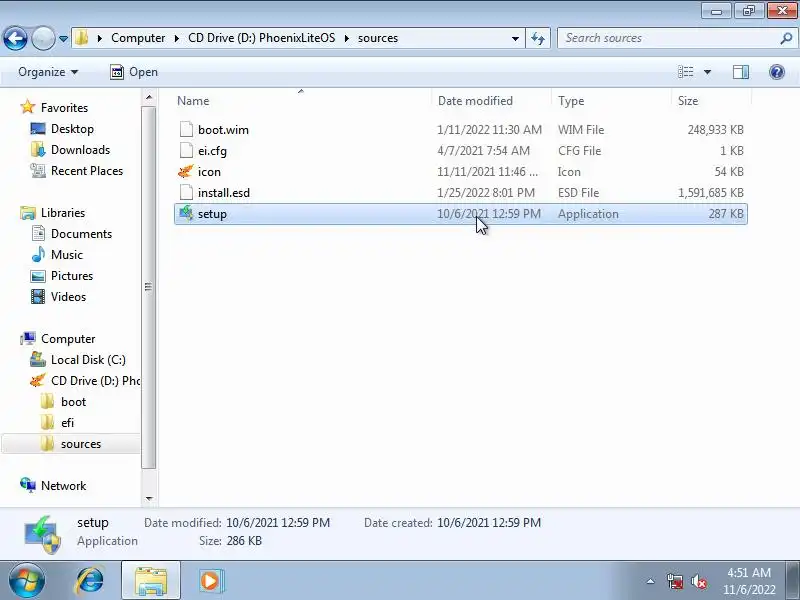Select CD Drive (D:) in the navigation tree
800x600 pixels.
[x=95, y=381]
